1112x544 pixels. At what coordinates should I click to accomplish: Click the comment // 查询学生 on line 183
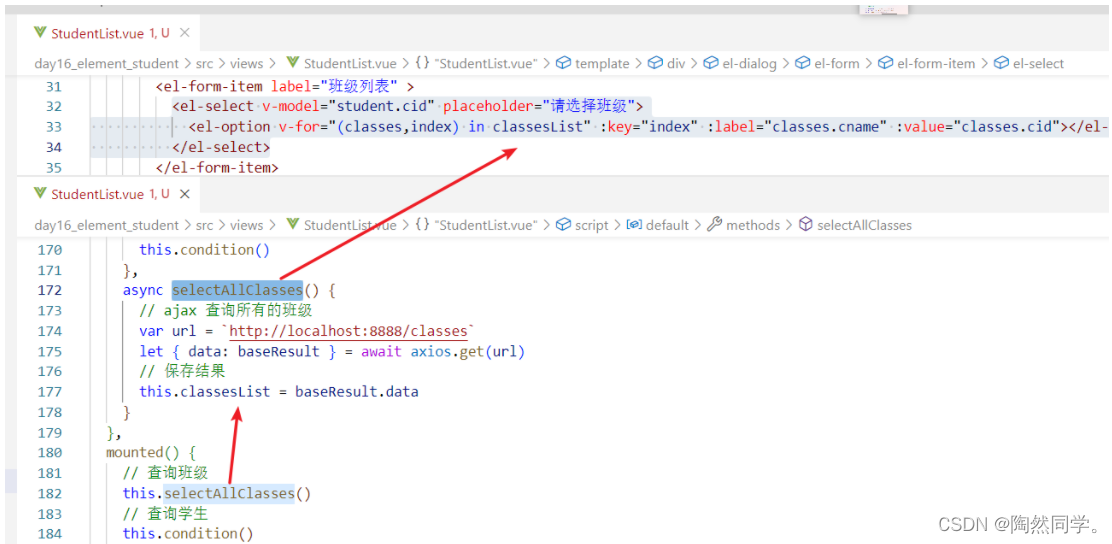165,514
